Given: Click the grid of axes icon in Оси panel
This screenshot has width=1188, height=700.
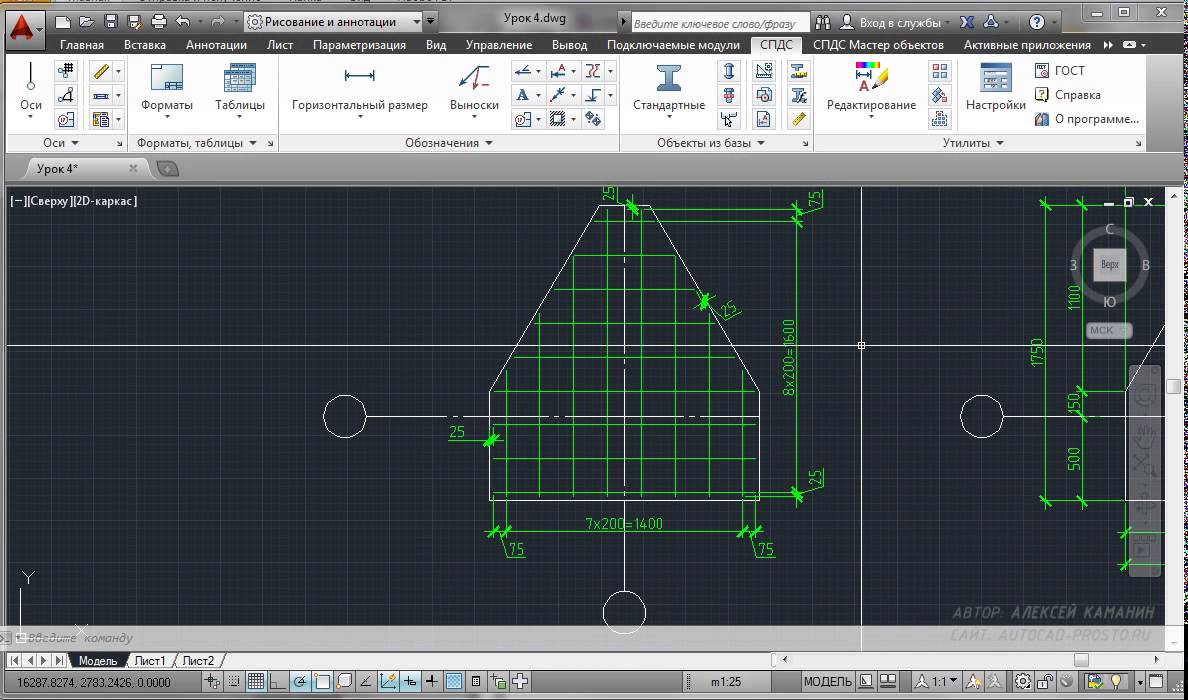Looking at the screenshot, I should point(66,71).
